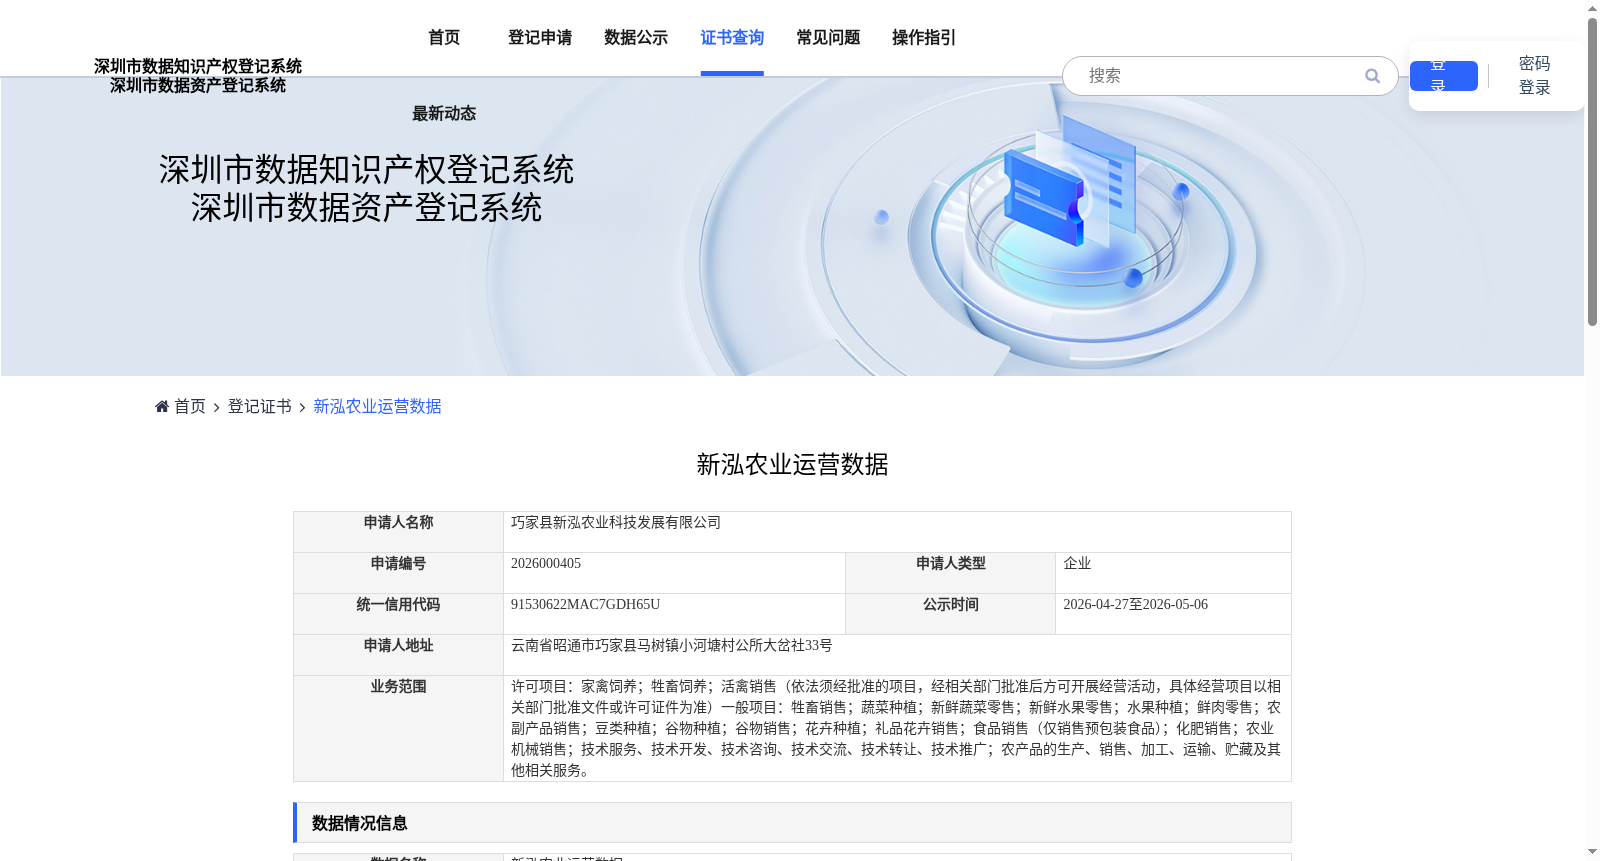Click the search magnifier icon
The width and height of the screenshot is (1600, 861).
(1372, 76)
